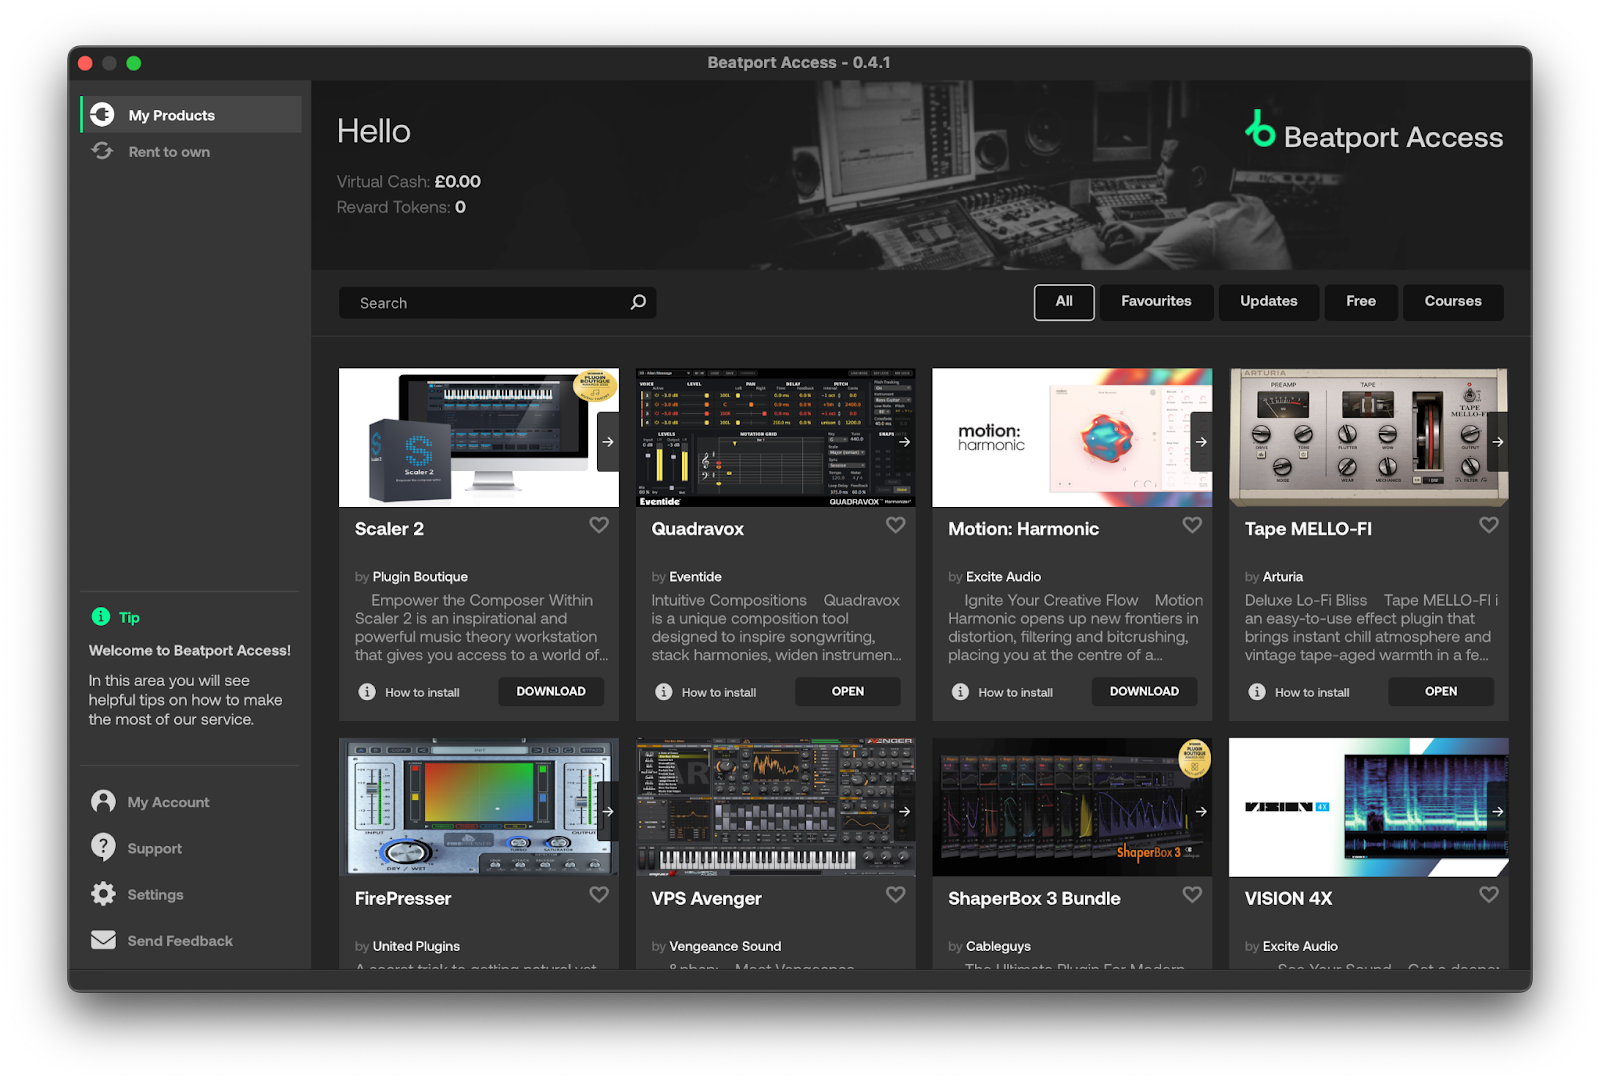The image size is (1600, 1082).
Task: Open Tape MELLO-FI
Action: [x=1441, y=692]
